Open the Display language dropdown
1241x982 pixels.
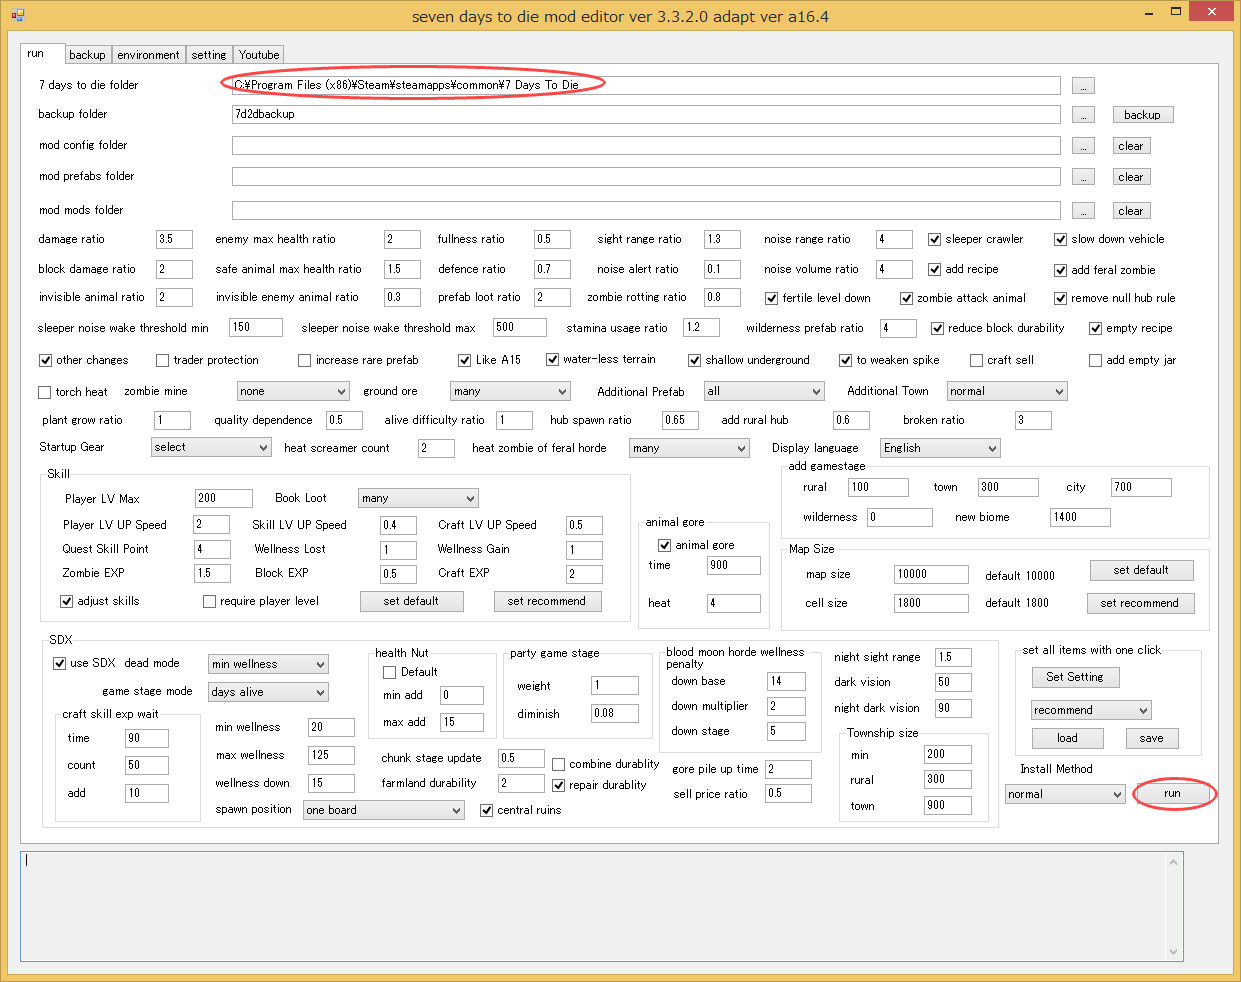coord(940,448)
